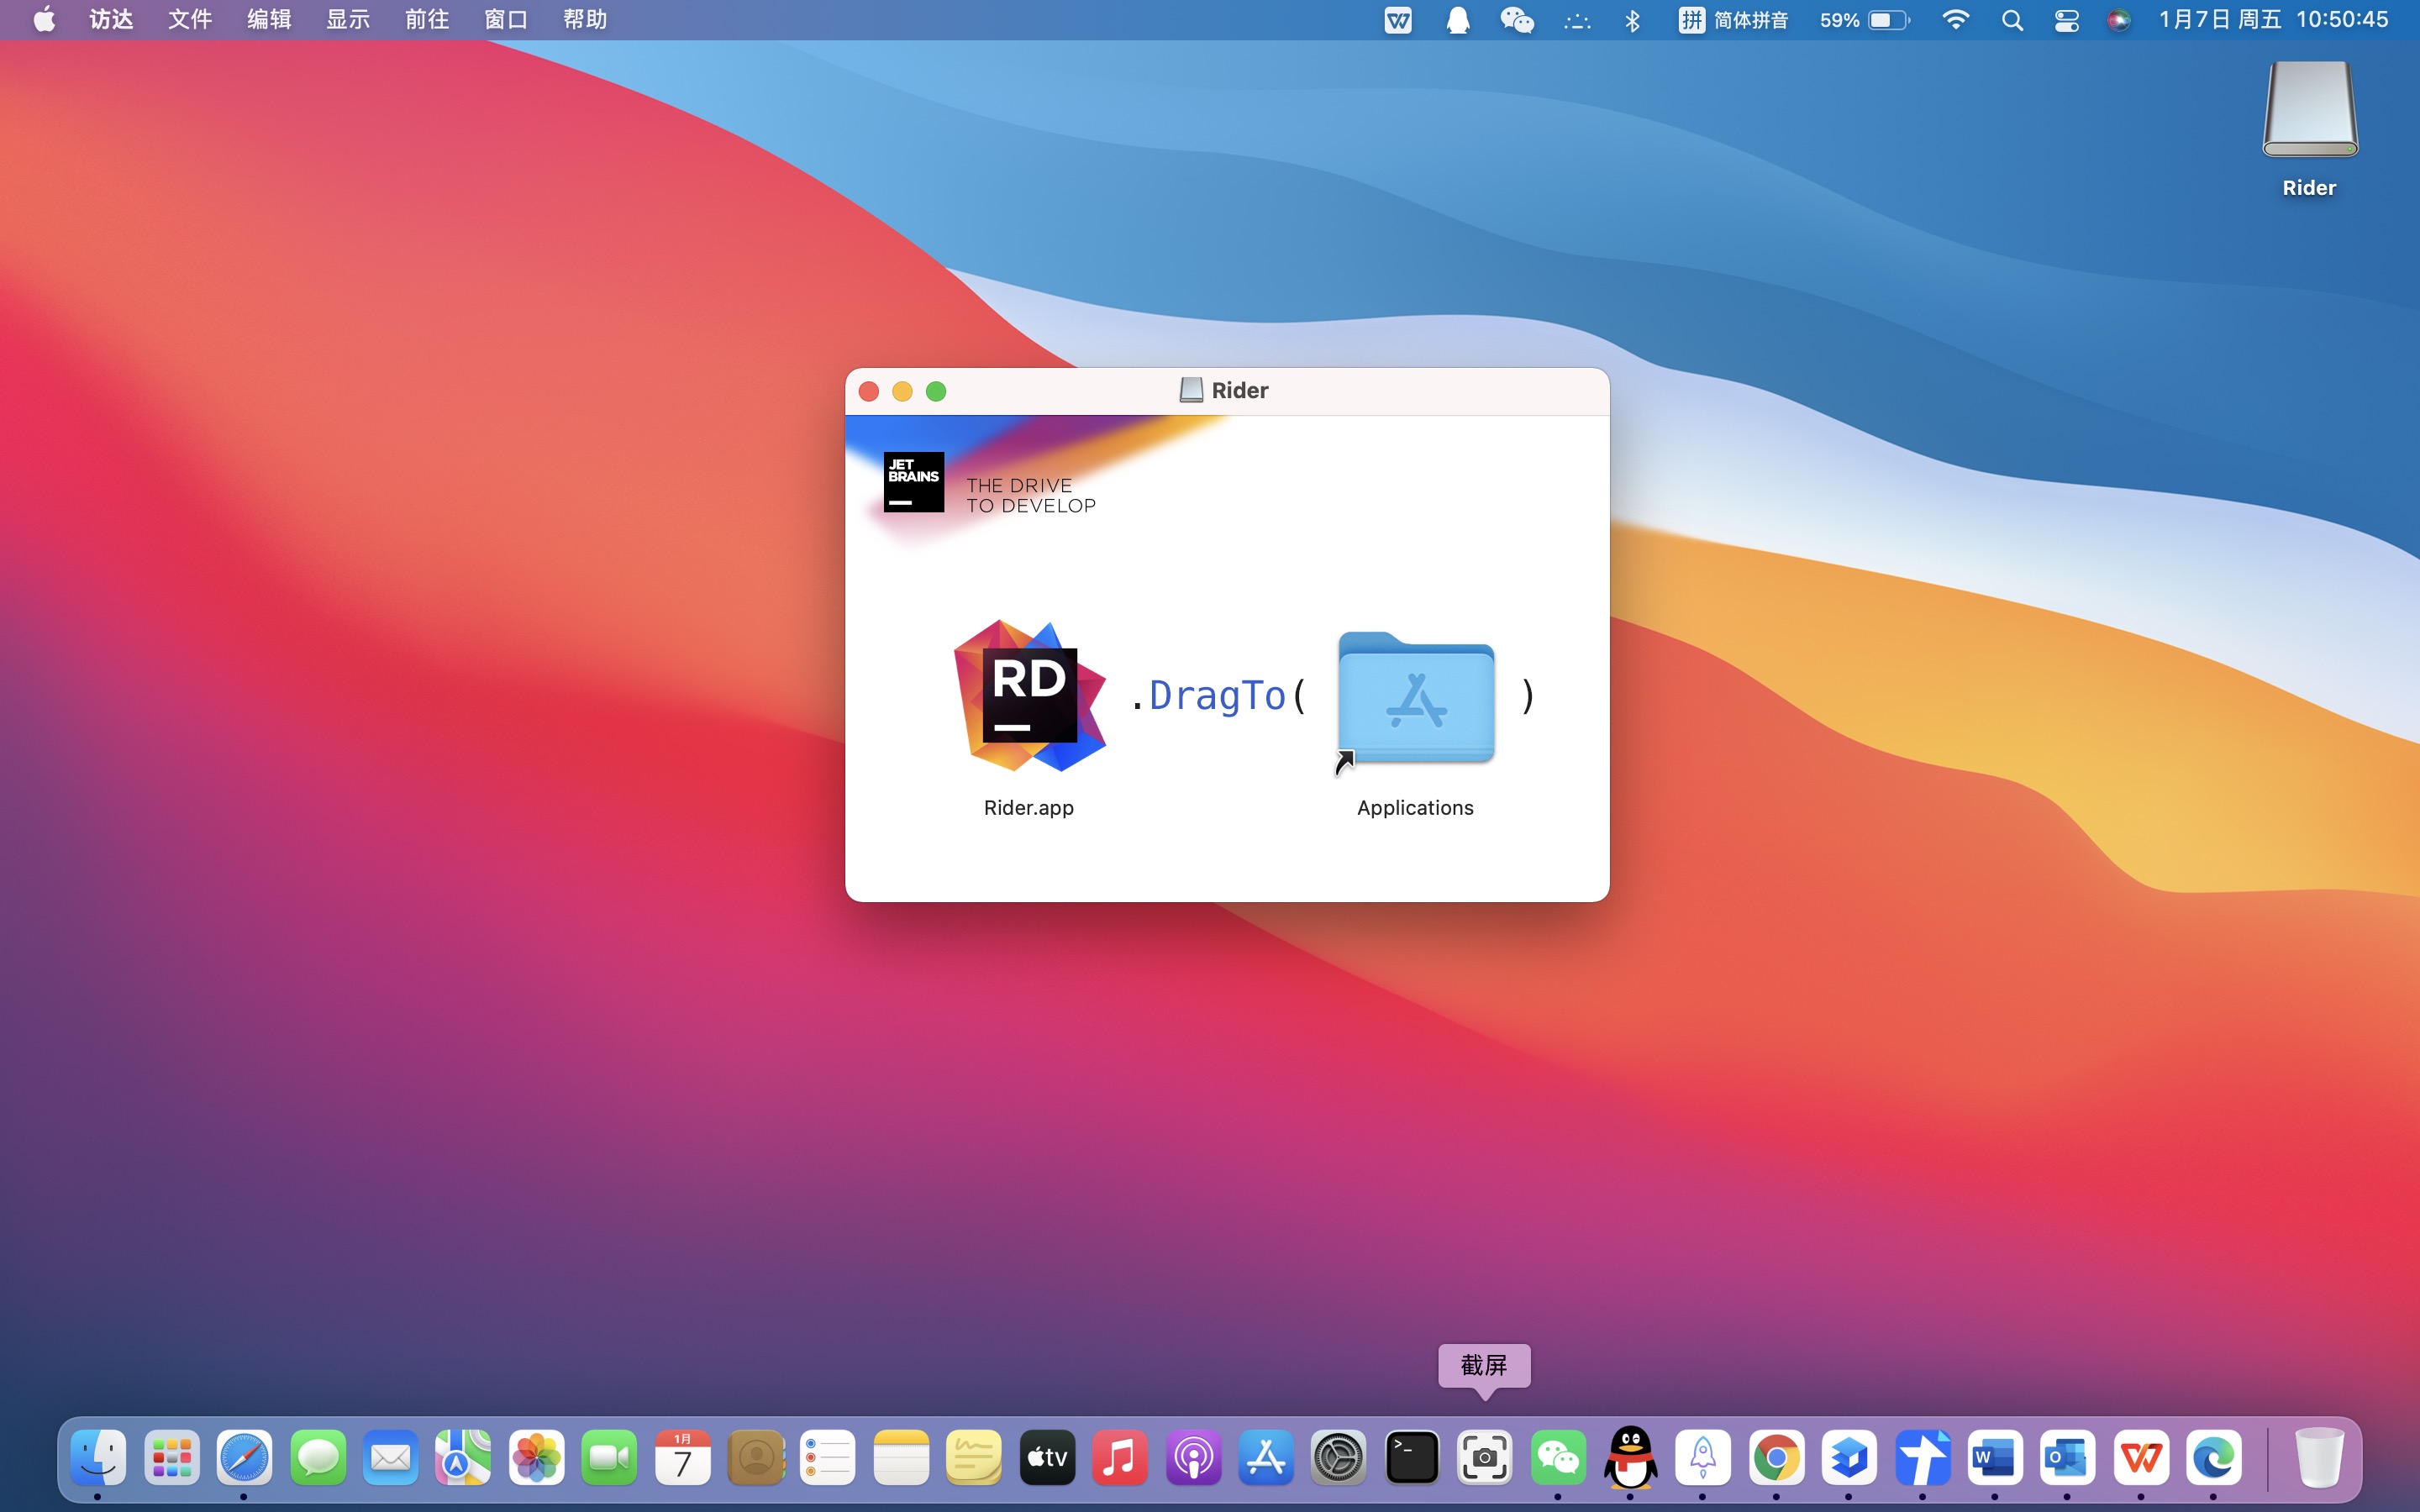Image resolution: width=2420 pixels, height=1512 pixels.
Task: Open System Preferences from dock
Action: click(x=1338, y=1458)
